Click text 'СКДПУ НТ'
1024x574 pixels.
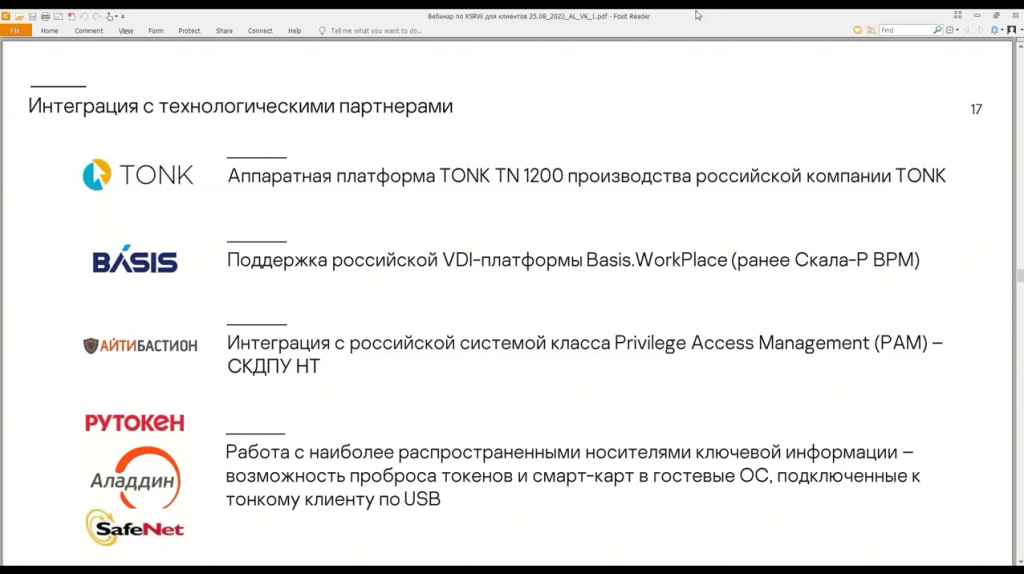[x=274, y=366]
